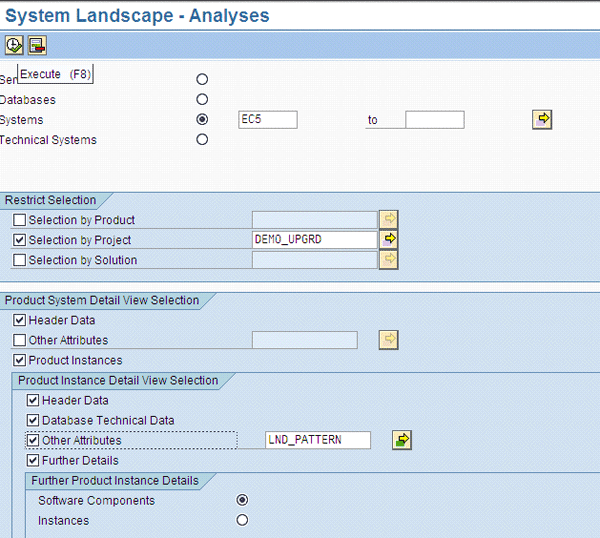Select the Technical Systems radio button
The width and height of the screenshot is (600, 538).
(x=202, y=139)
